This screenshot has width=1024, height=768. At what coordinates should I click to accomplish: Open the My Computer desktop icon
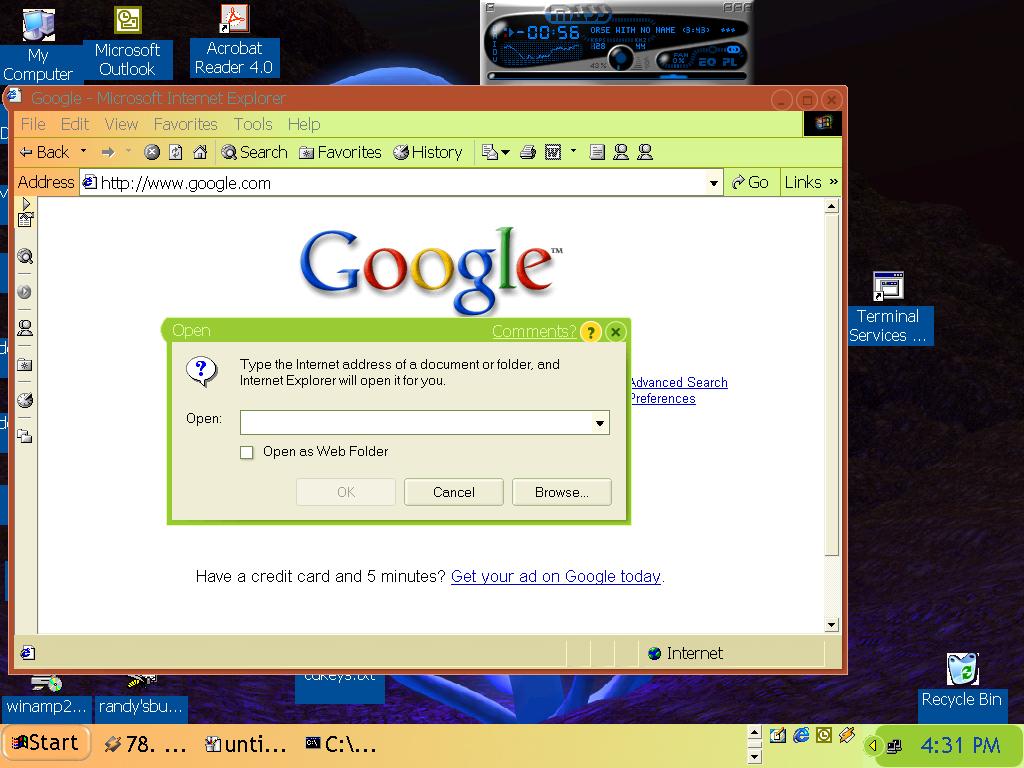tap(38, 44)
